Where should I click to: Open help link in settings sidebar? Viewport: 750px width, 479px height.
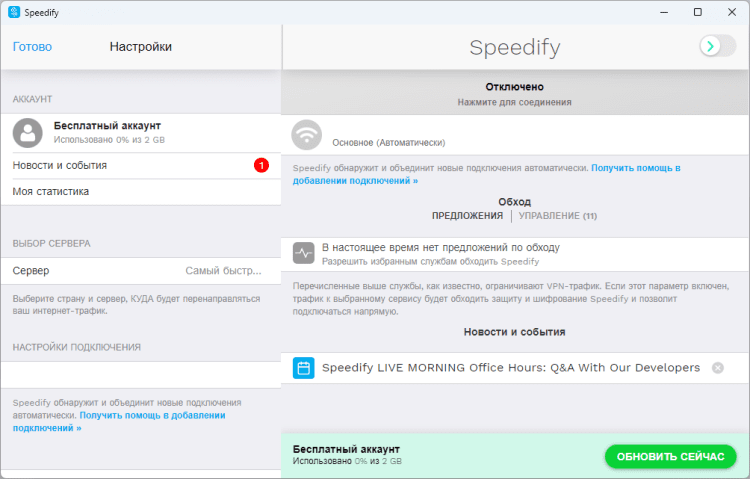tap(152, 414)
